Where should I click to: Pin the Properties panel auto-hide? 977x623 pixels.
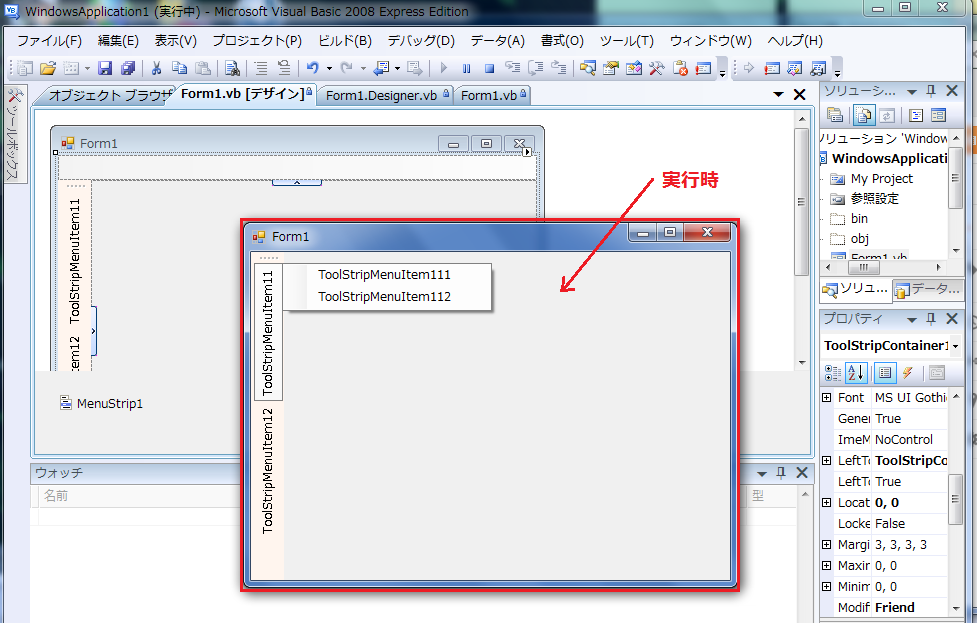pyautogui.click(x=931, y=318)
